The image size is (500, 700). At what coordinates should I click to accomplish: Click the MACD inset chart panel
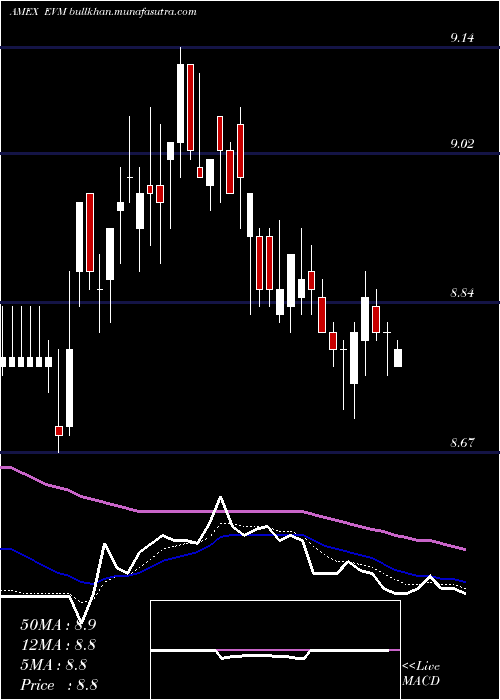(275, 650)
